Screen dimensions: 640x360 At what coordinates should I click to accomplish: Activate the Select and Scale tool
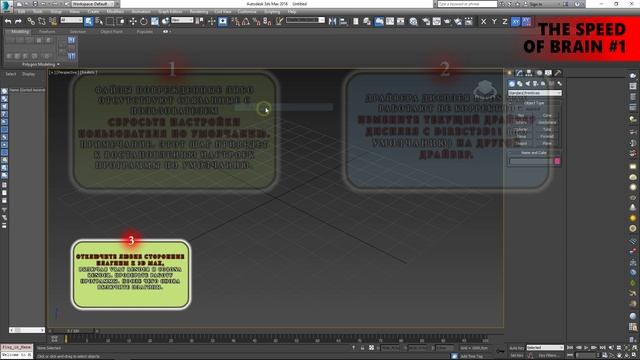coord(155,21)
